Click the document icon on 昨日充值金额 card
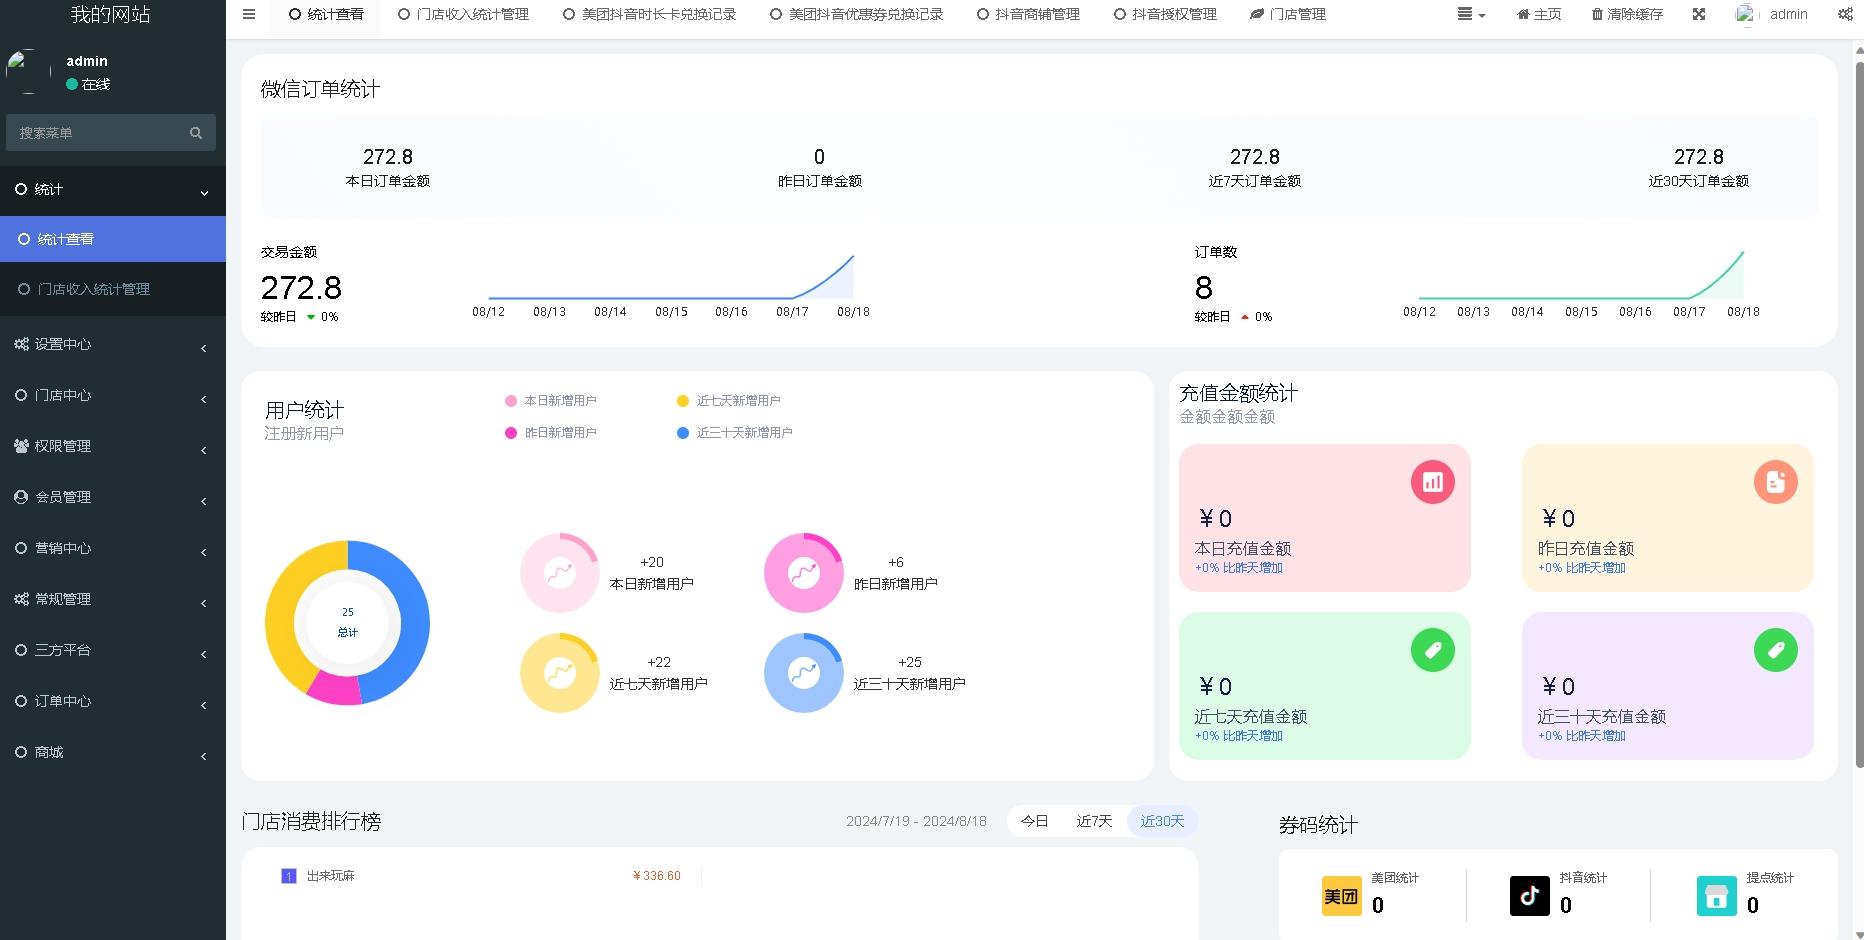 (1775, 482)
